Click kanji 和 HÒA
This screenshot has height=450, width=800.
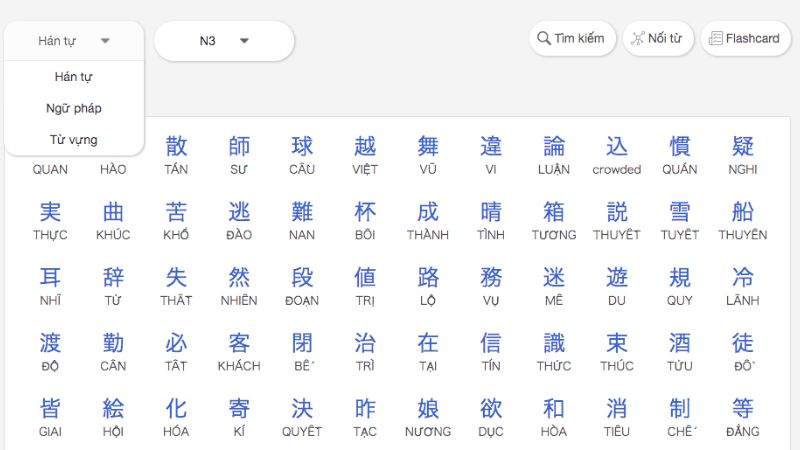click(x=554, y=417)
